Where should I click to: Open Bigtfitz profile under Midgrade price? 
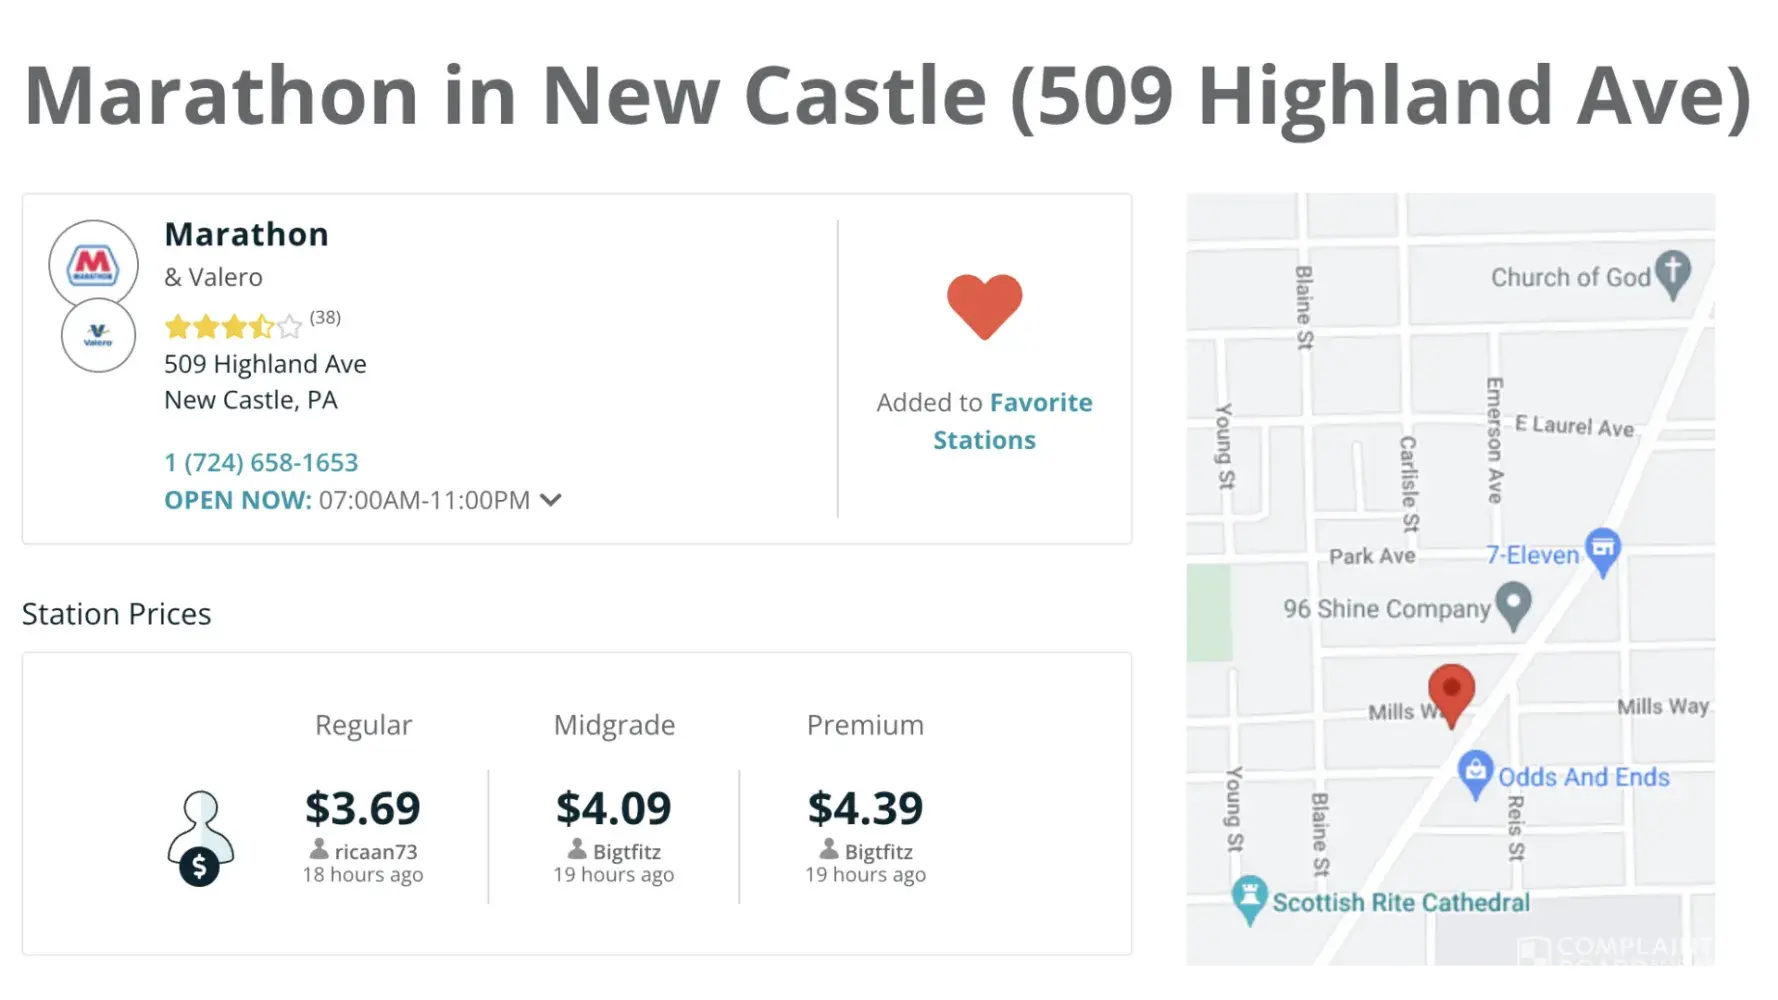point(626,852)
